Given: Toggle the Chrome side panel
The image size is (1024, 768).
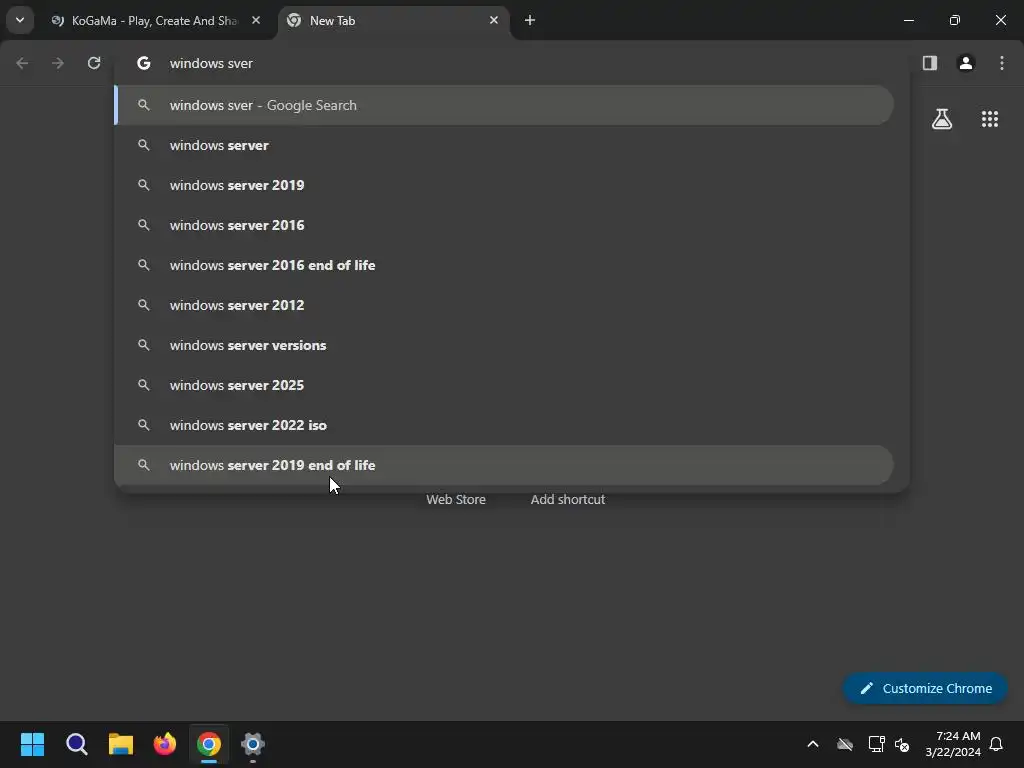Looking at the screenshot, I should coord(930,63).
